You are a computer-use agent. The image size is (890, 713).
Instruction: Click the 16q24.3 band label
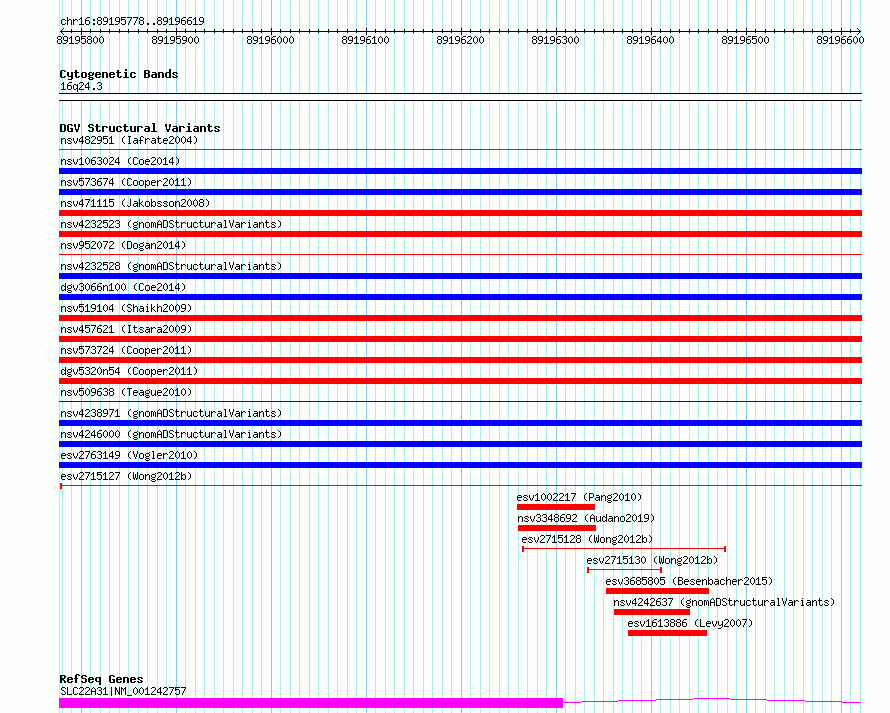(81, 86)
